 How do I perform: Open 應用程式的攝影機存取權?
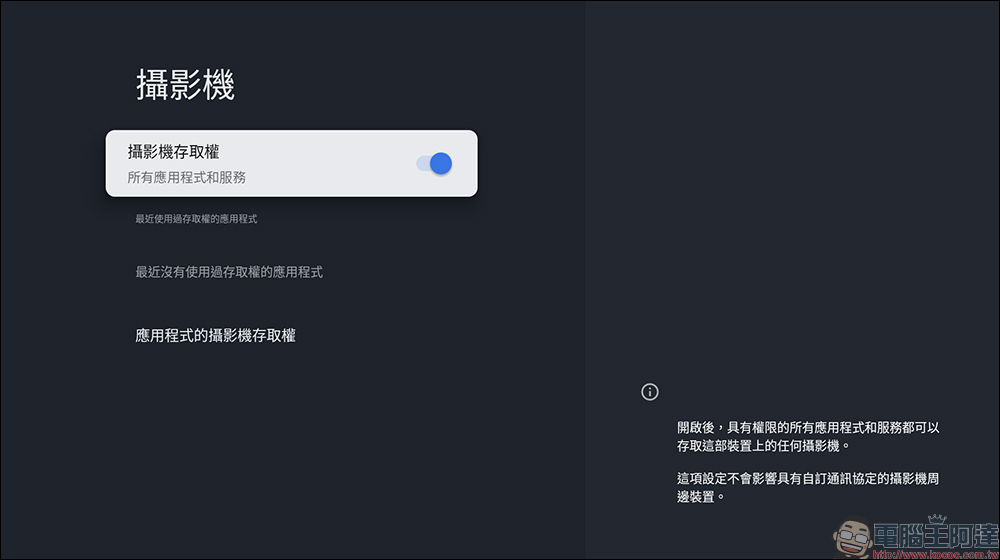pyautogui.click(x=215, y=336)
